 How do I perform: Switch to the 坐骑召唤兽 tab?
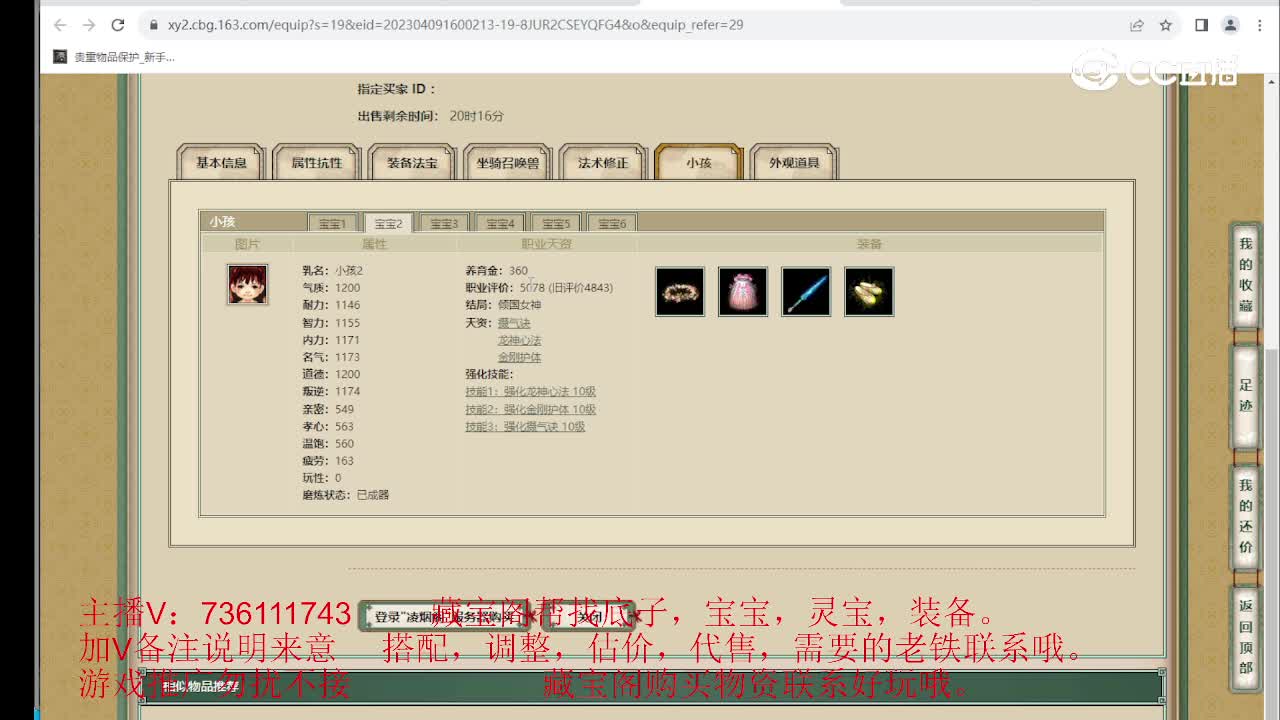[508, 162]
